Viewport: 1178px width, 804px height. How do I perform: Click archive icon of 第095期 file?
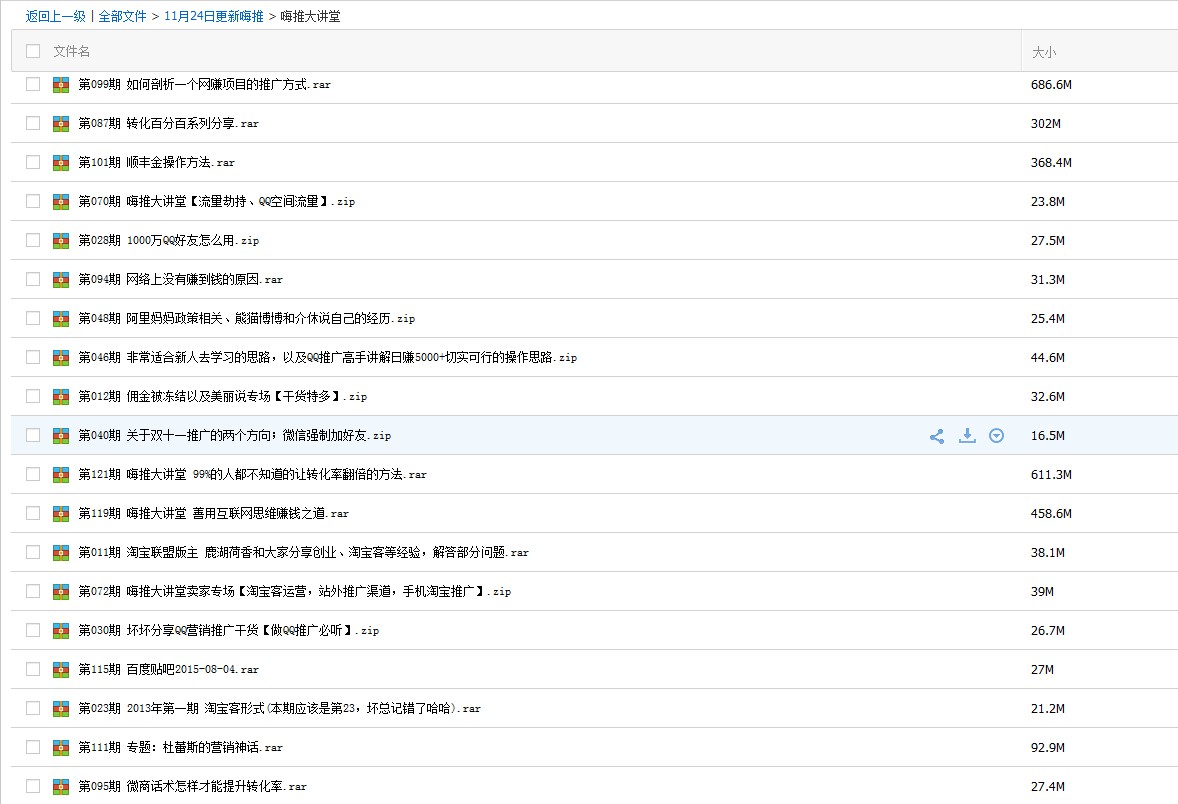[x=61, y=787]
